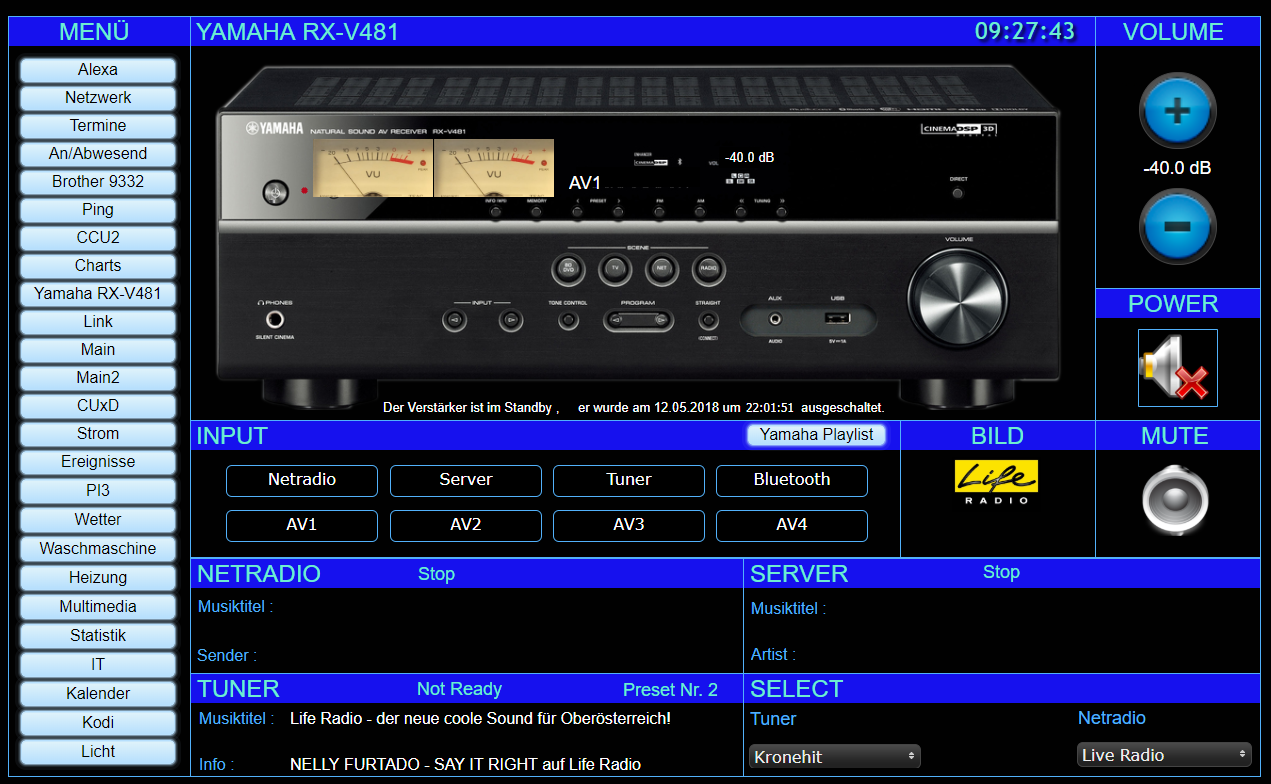Screen dimensions: 1271x784
Task: Open the Kalender menu page
Action: click(x=98, y=694)
